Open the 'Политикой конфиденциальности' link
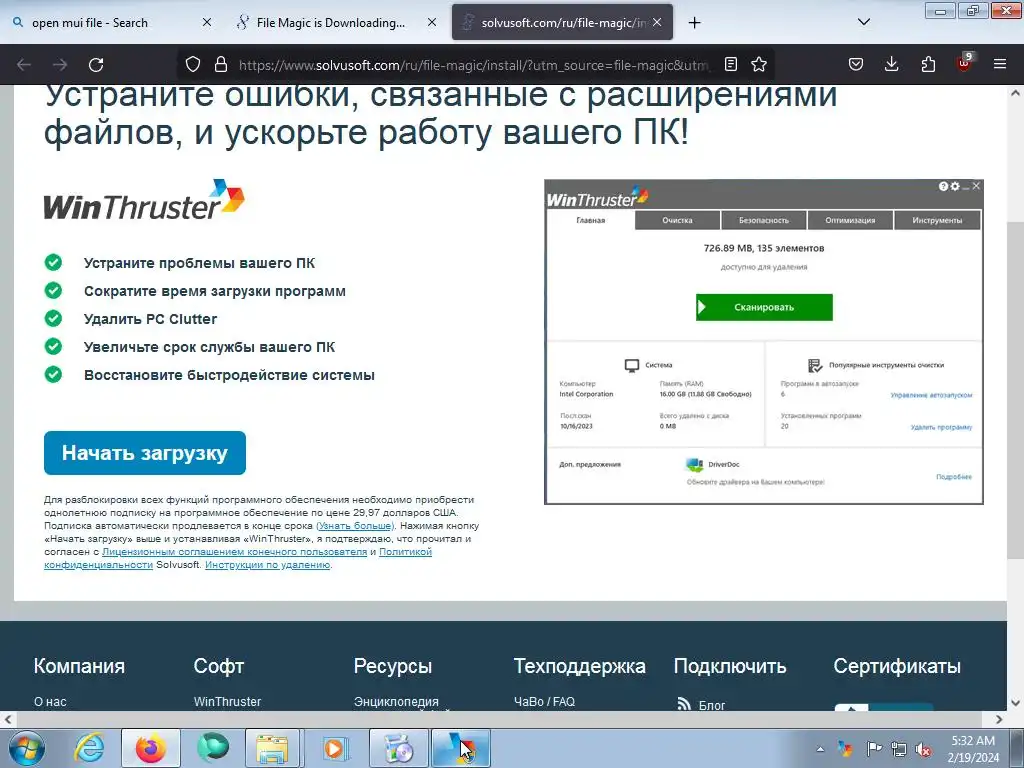Viewport: 1024px width, 768px height. click(x=238, y=558)
